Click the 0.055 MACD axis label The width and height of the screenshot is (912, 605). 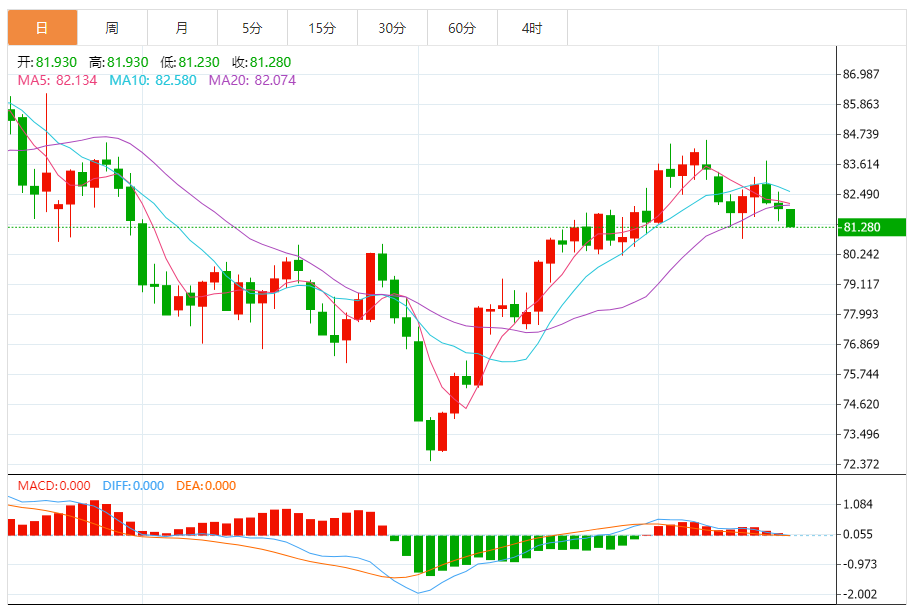tap(858, 534)
